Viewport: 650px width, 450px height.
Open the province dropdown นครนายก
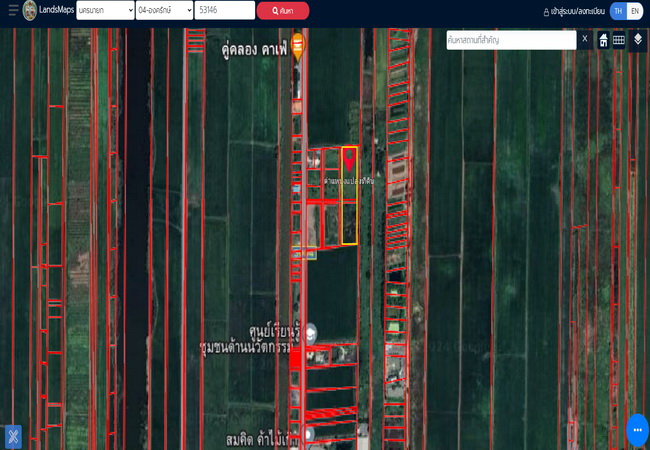point(105,10)
